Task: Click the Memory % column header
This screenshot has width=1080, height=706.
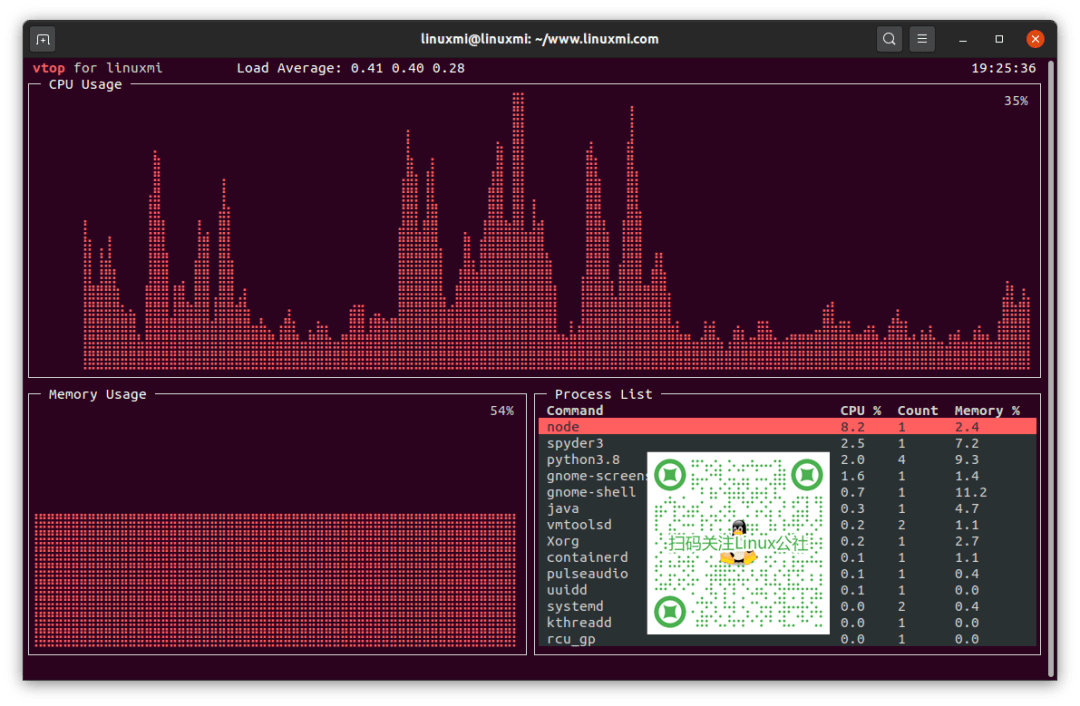Action: pos(986,411)
